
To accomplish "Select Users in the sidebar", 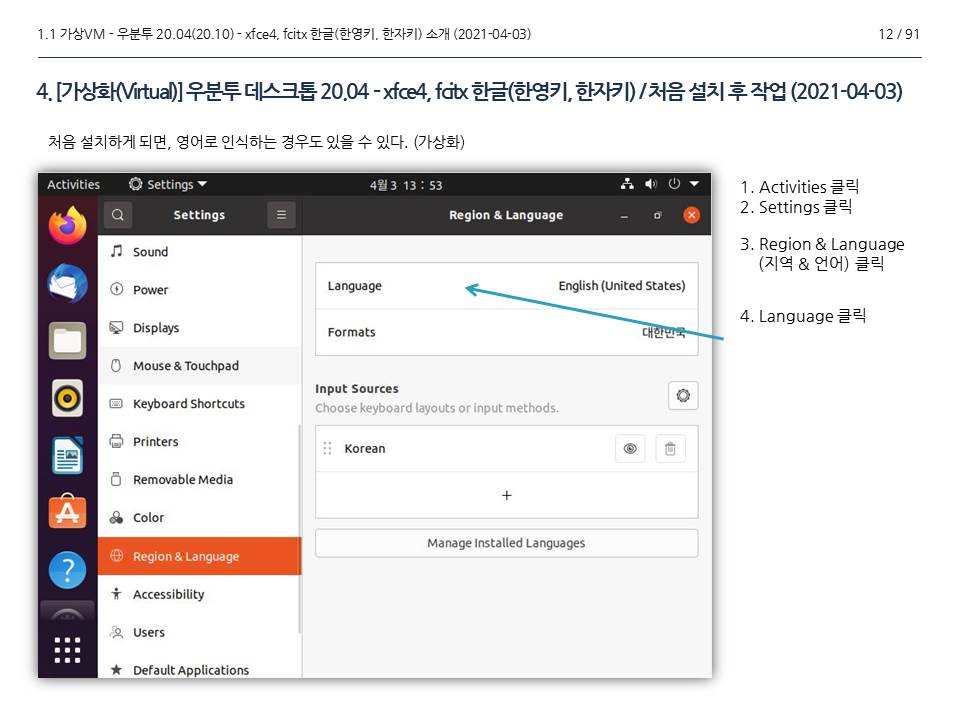I will click(x=199, y=632).
